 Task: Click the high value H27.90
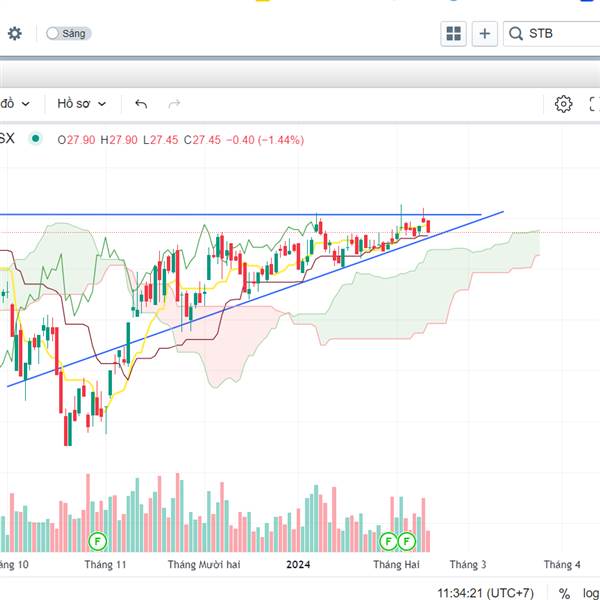click(119, 140)
